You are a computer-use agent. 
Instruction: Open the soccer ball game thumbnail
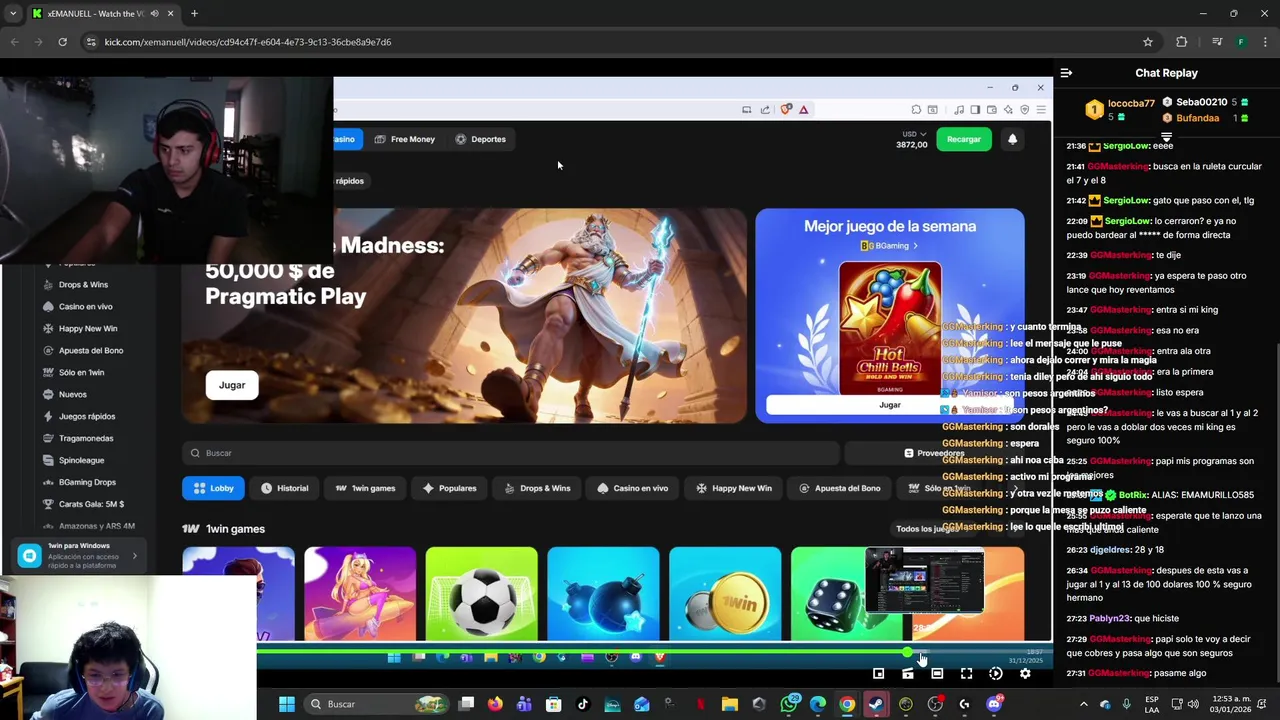481,593
